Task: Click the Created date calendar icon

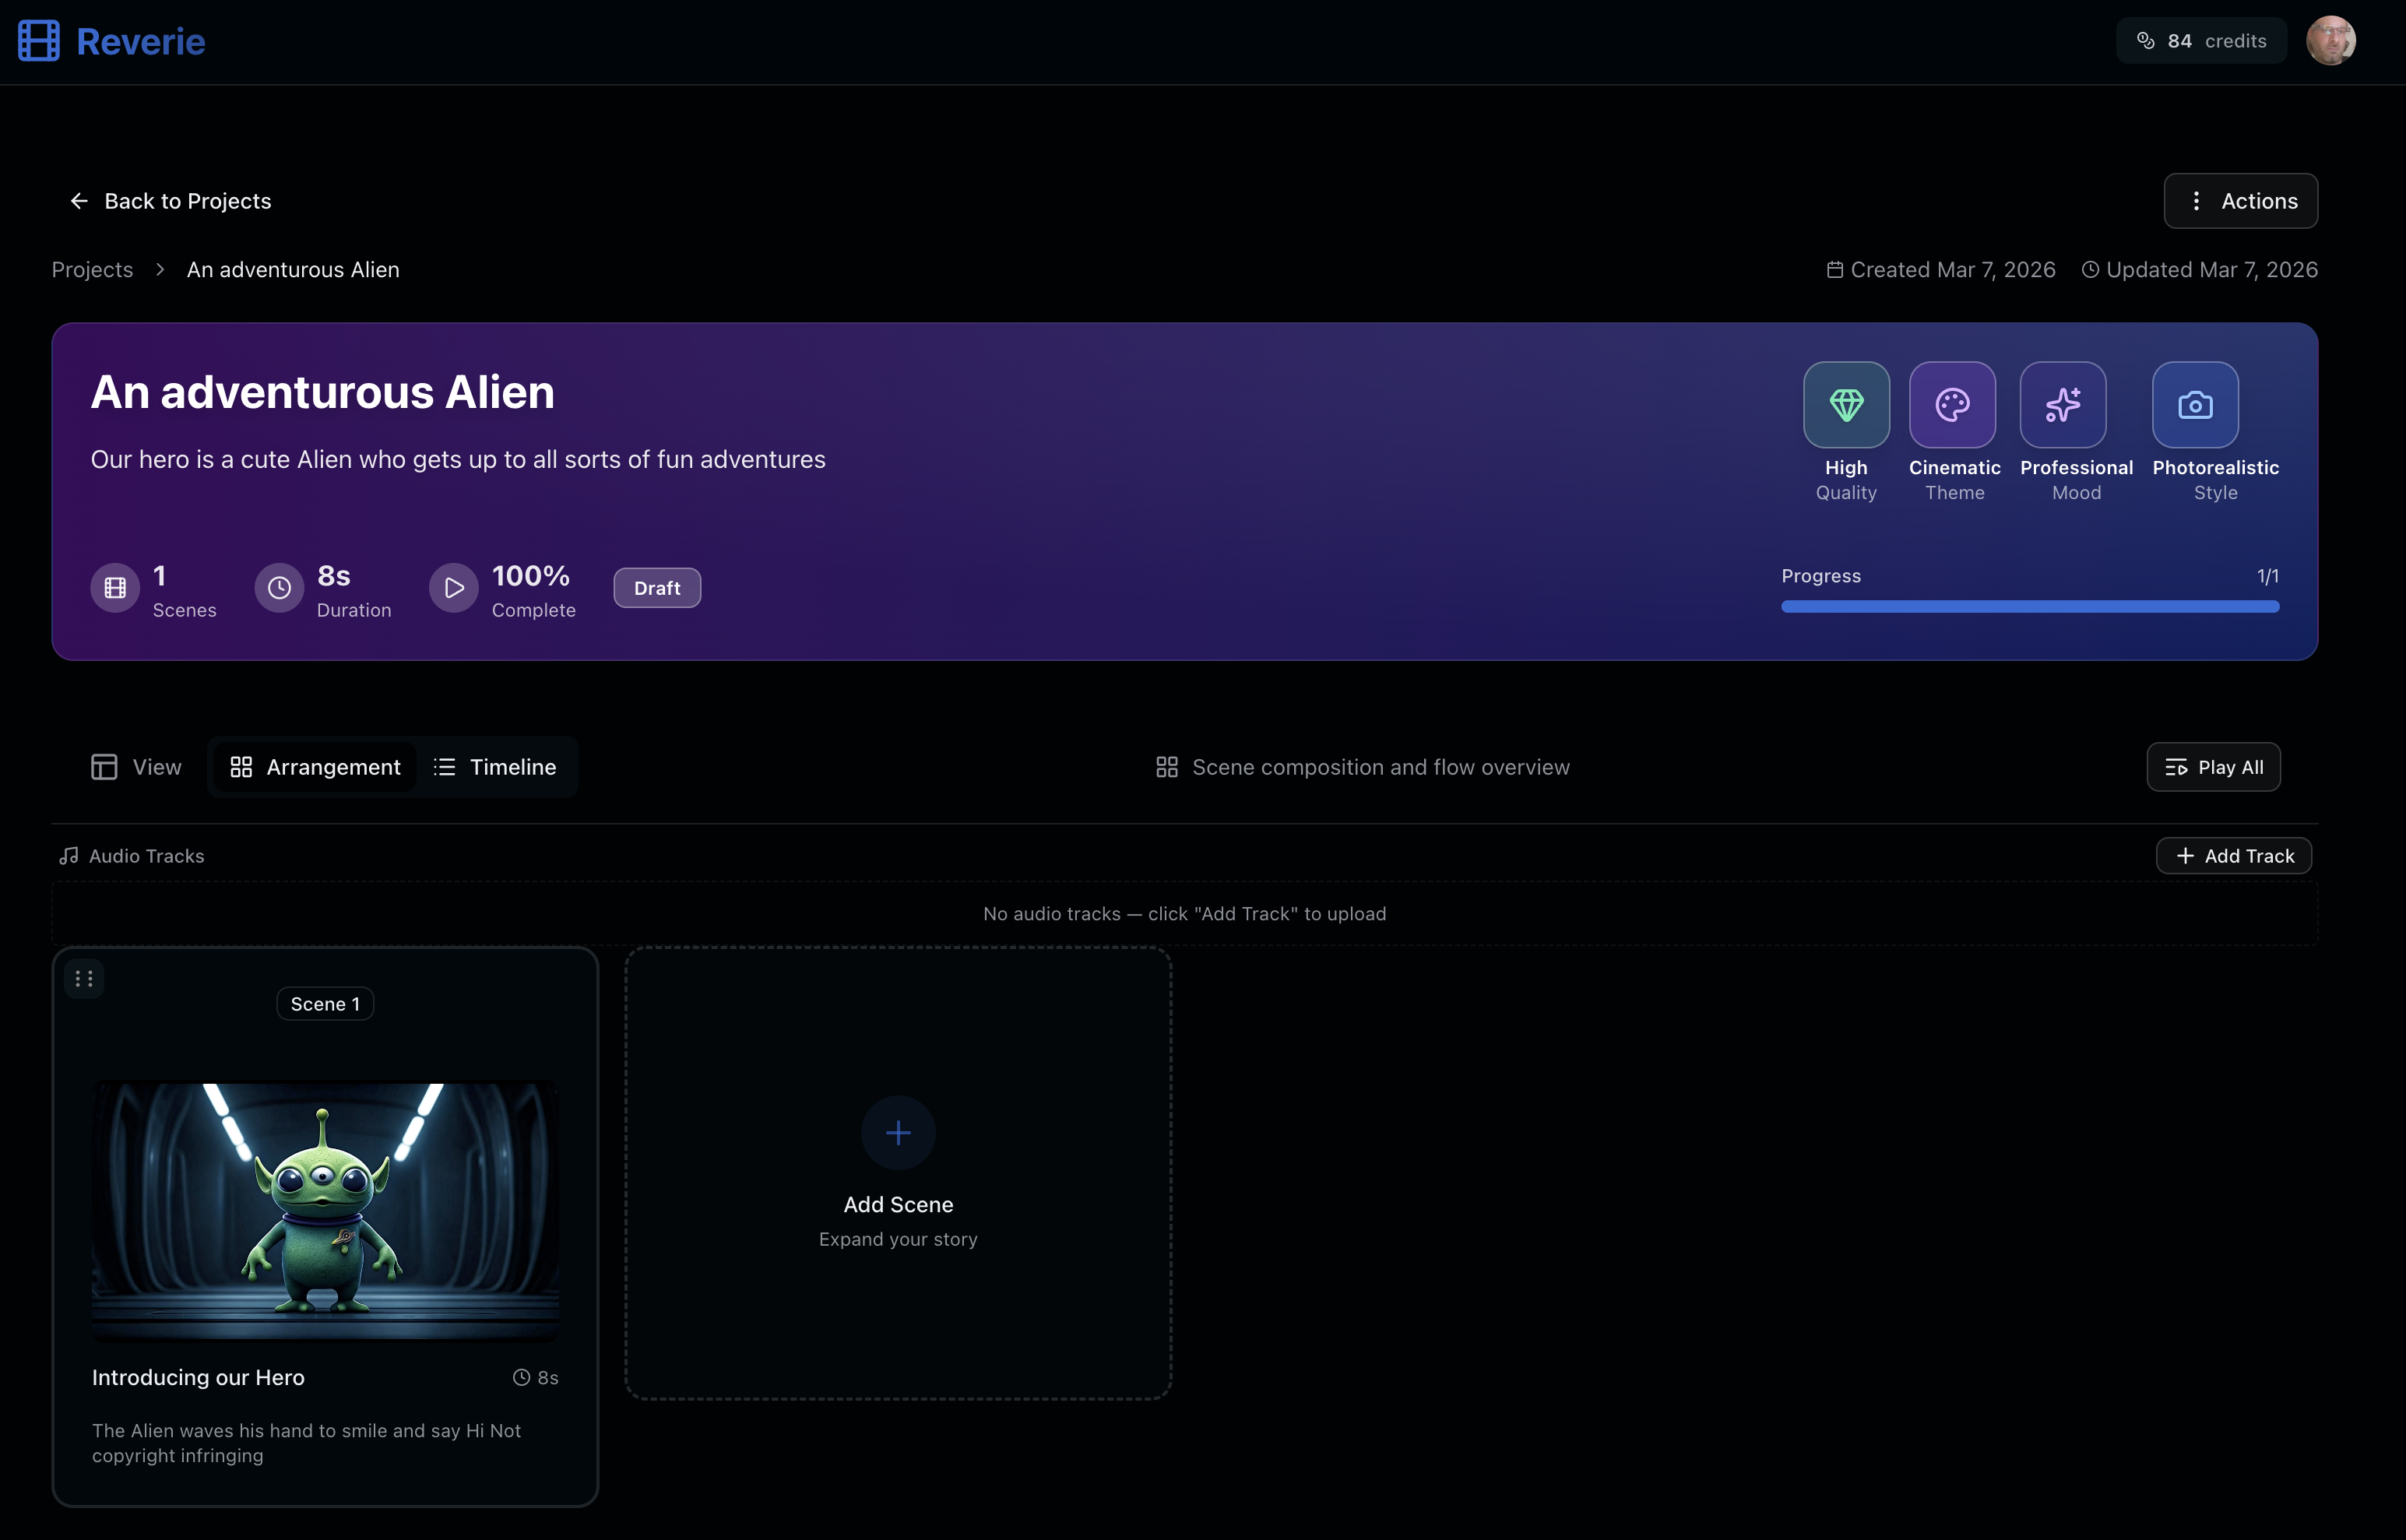Action: click(1835, 270)
